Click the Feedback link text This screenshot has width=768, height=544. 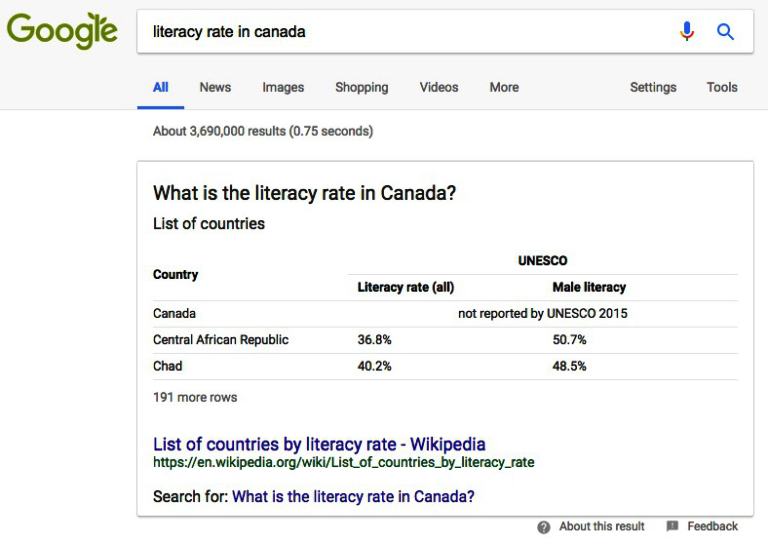pos(713,527)
